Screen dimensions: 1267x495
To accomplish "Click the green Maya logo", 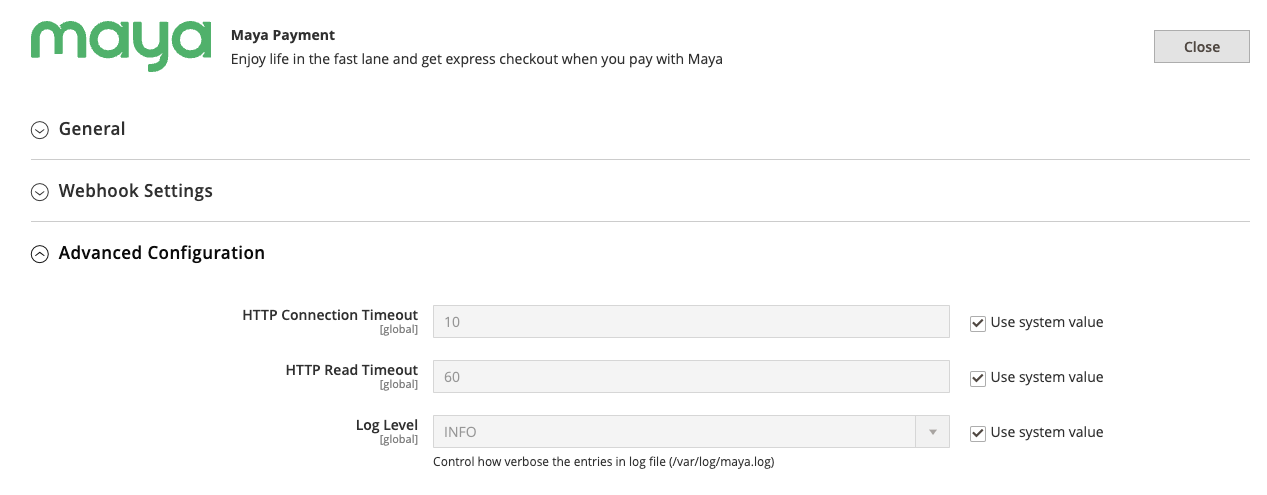I will [120, 46].
